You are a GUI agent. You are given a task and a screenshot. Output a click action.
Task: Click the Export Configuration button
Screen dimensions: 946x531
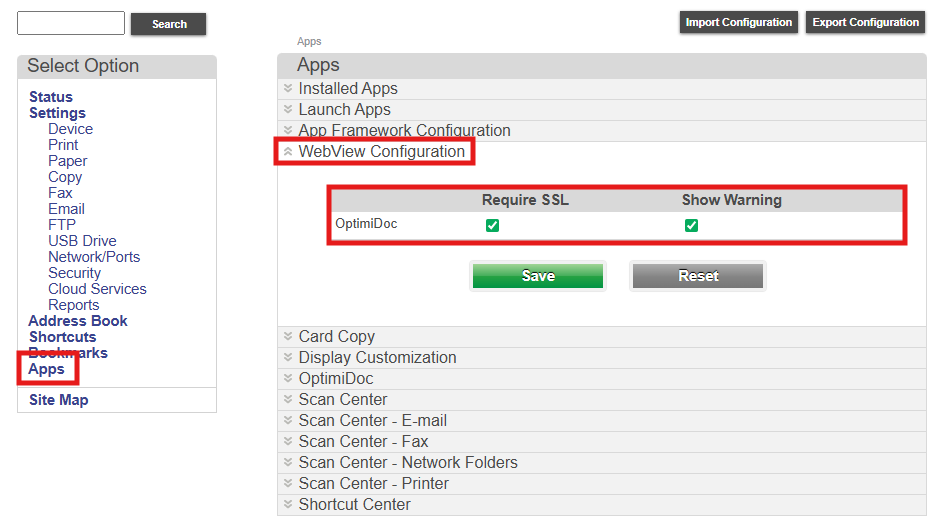click(x=865, y=22)
